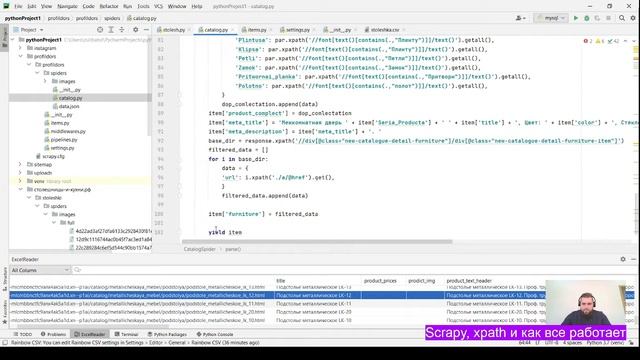Toggle the ExcelReader tool window
The image size is (640, 360).
(89, 334)
